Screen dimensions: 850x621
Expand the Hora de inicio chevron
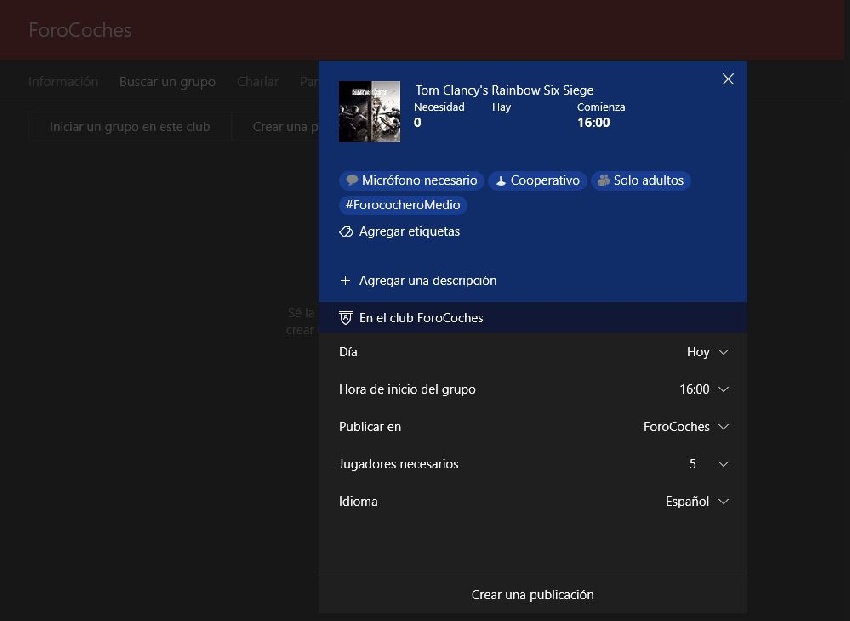click(723, 390)
